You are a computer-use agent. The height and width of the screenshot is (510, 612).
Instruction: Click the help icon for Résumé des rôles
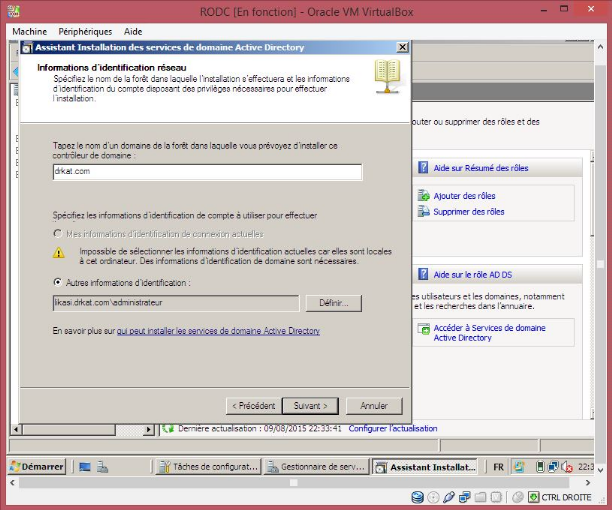pos(424,168)
